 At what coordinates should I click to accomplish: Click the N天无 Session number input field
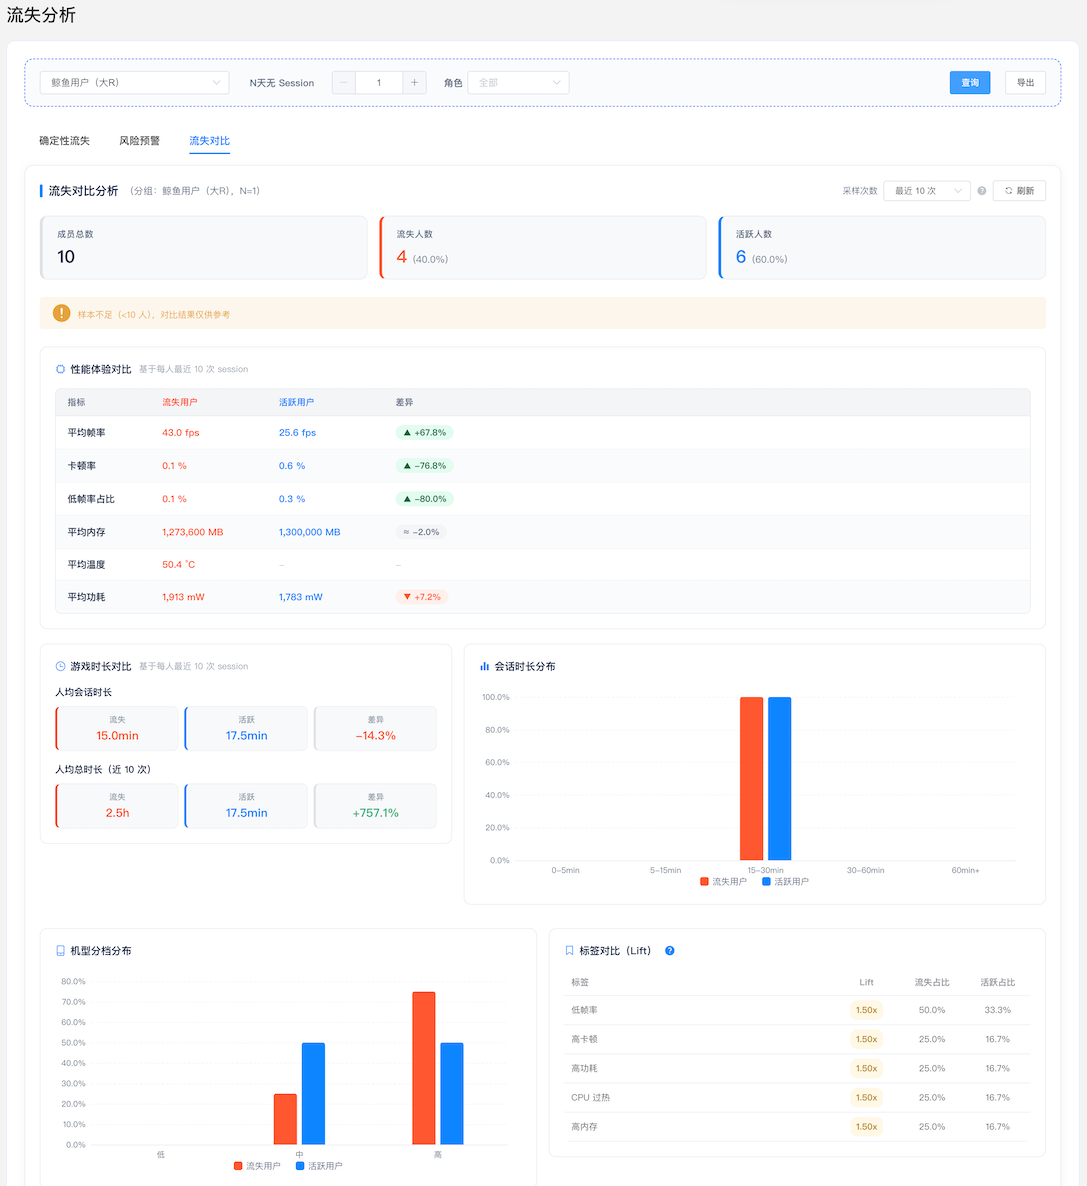[x=379, y=82]
